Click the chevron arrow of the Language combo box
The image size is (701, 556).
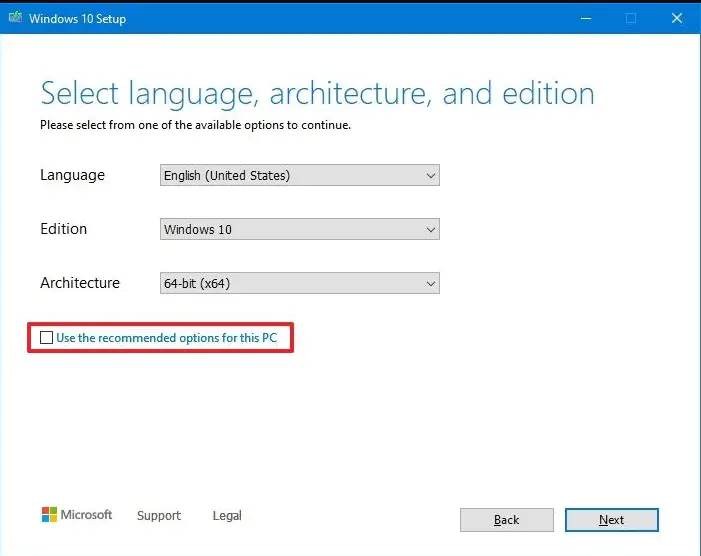tap(431, 175)
